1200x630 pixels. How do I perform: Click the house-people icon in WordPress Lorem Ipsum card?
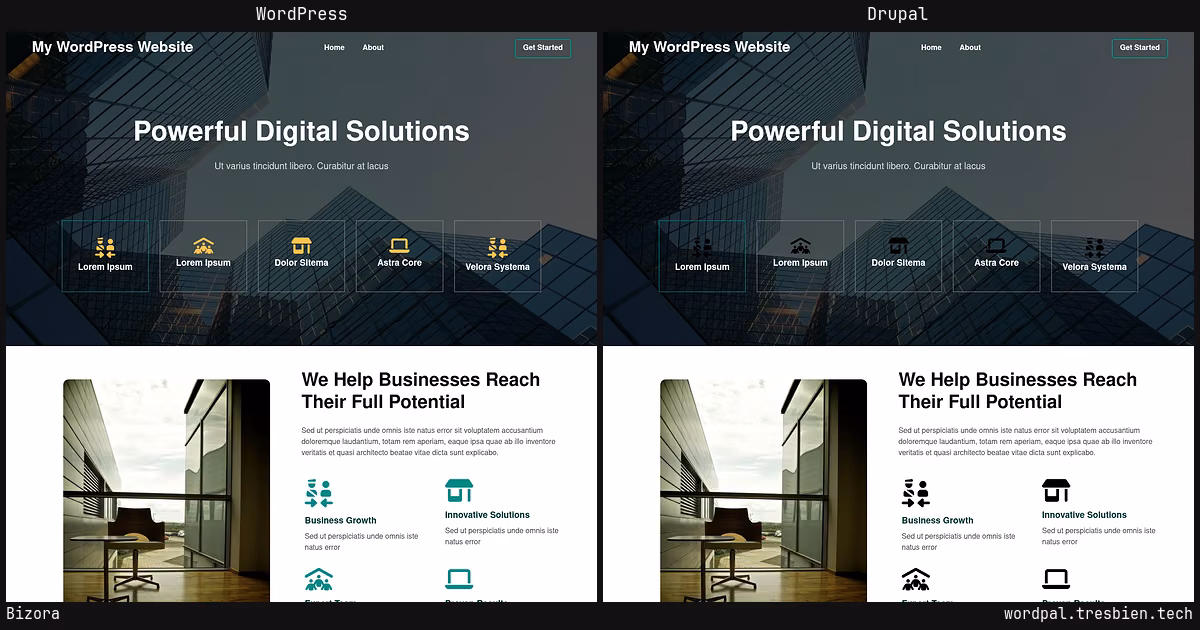pyautogui.click(x=203, y=245)
